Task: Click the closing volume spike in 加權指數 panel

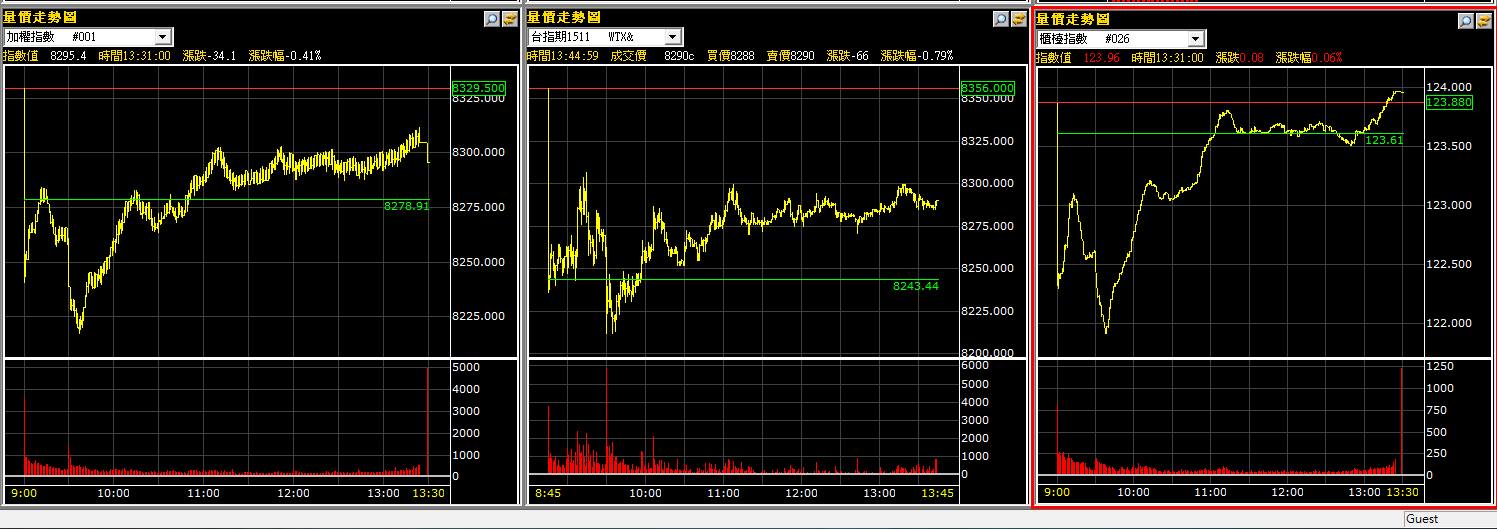Action: pyautogui.click(x=428, y=421)
